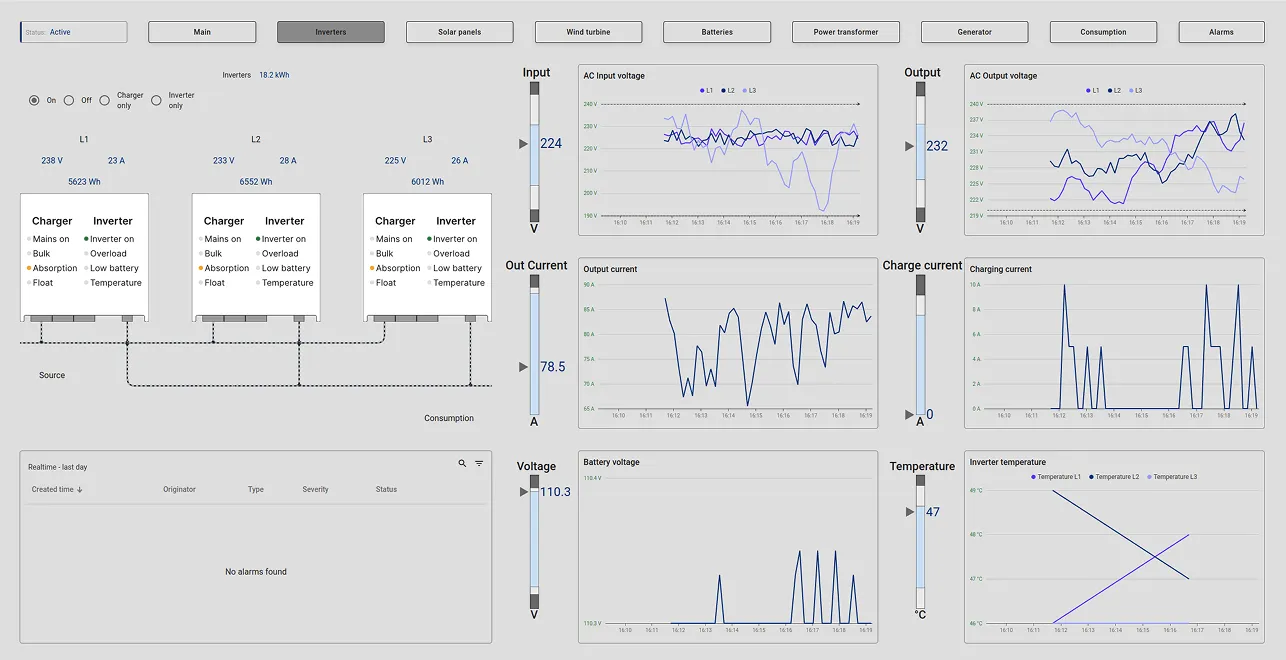Open the Wind turbine tab
Screen dimensions: 1286x660
588,32
